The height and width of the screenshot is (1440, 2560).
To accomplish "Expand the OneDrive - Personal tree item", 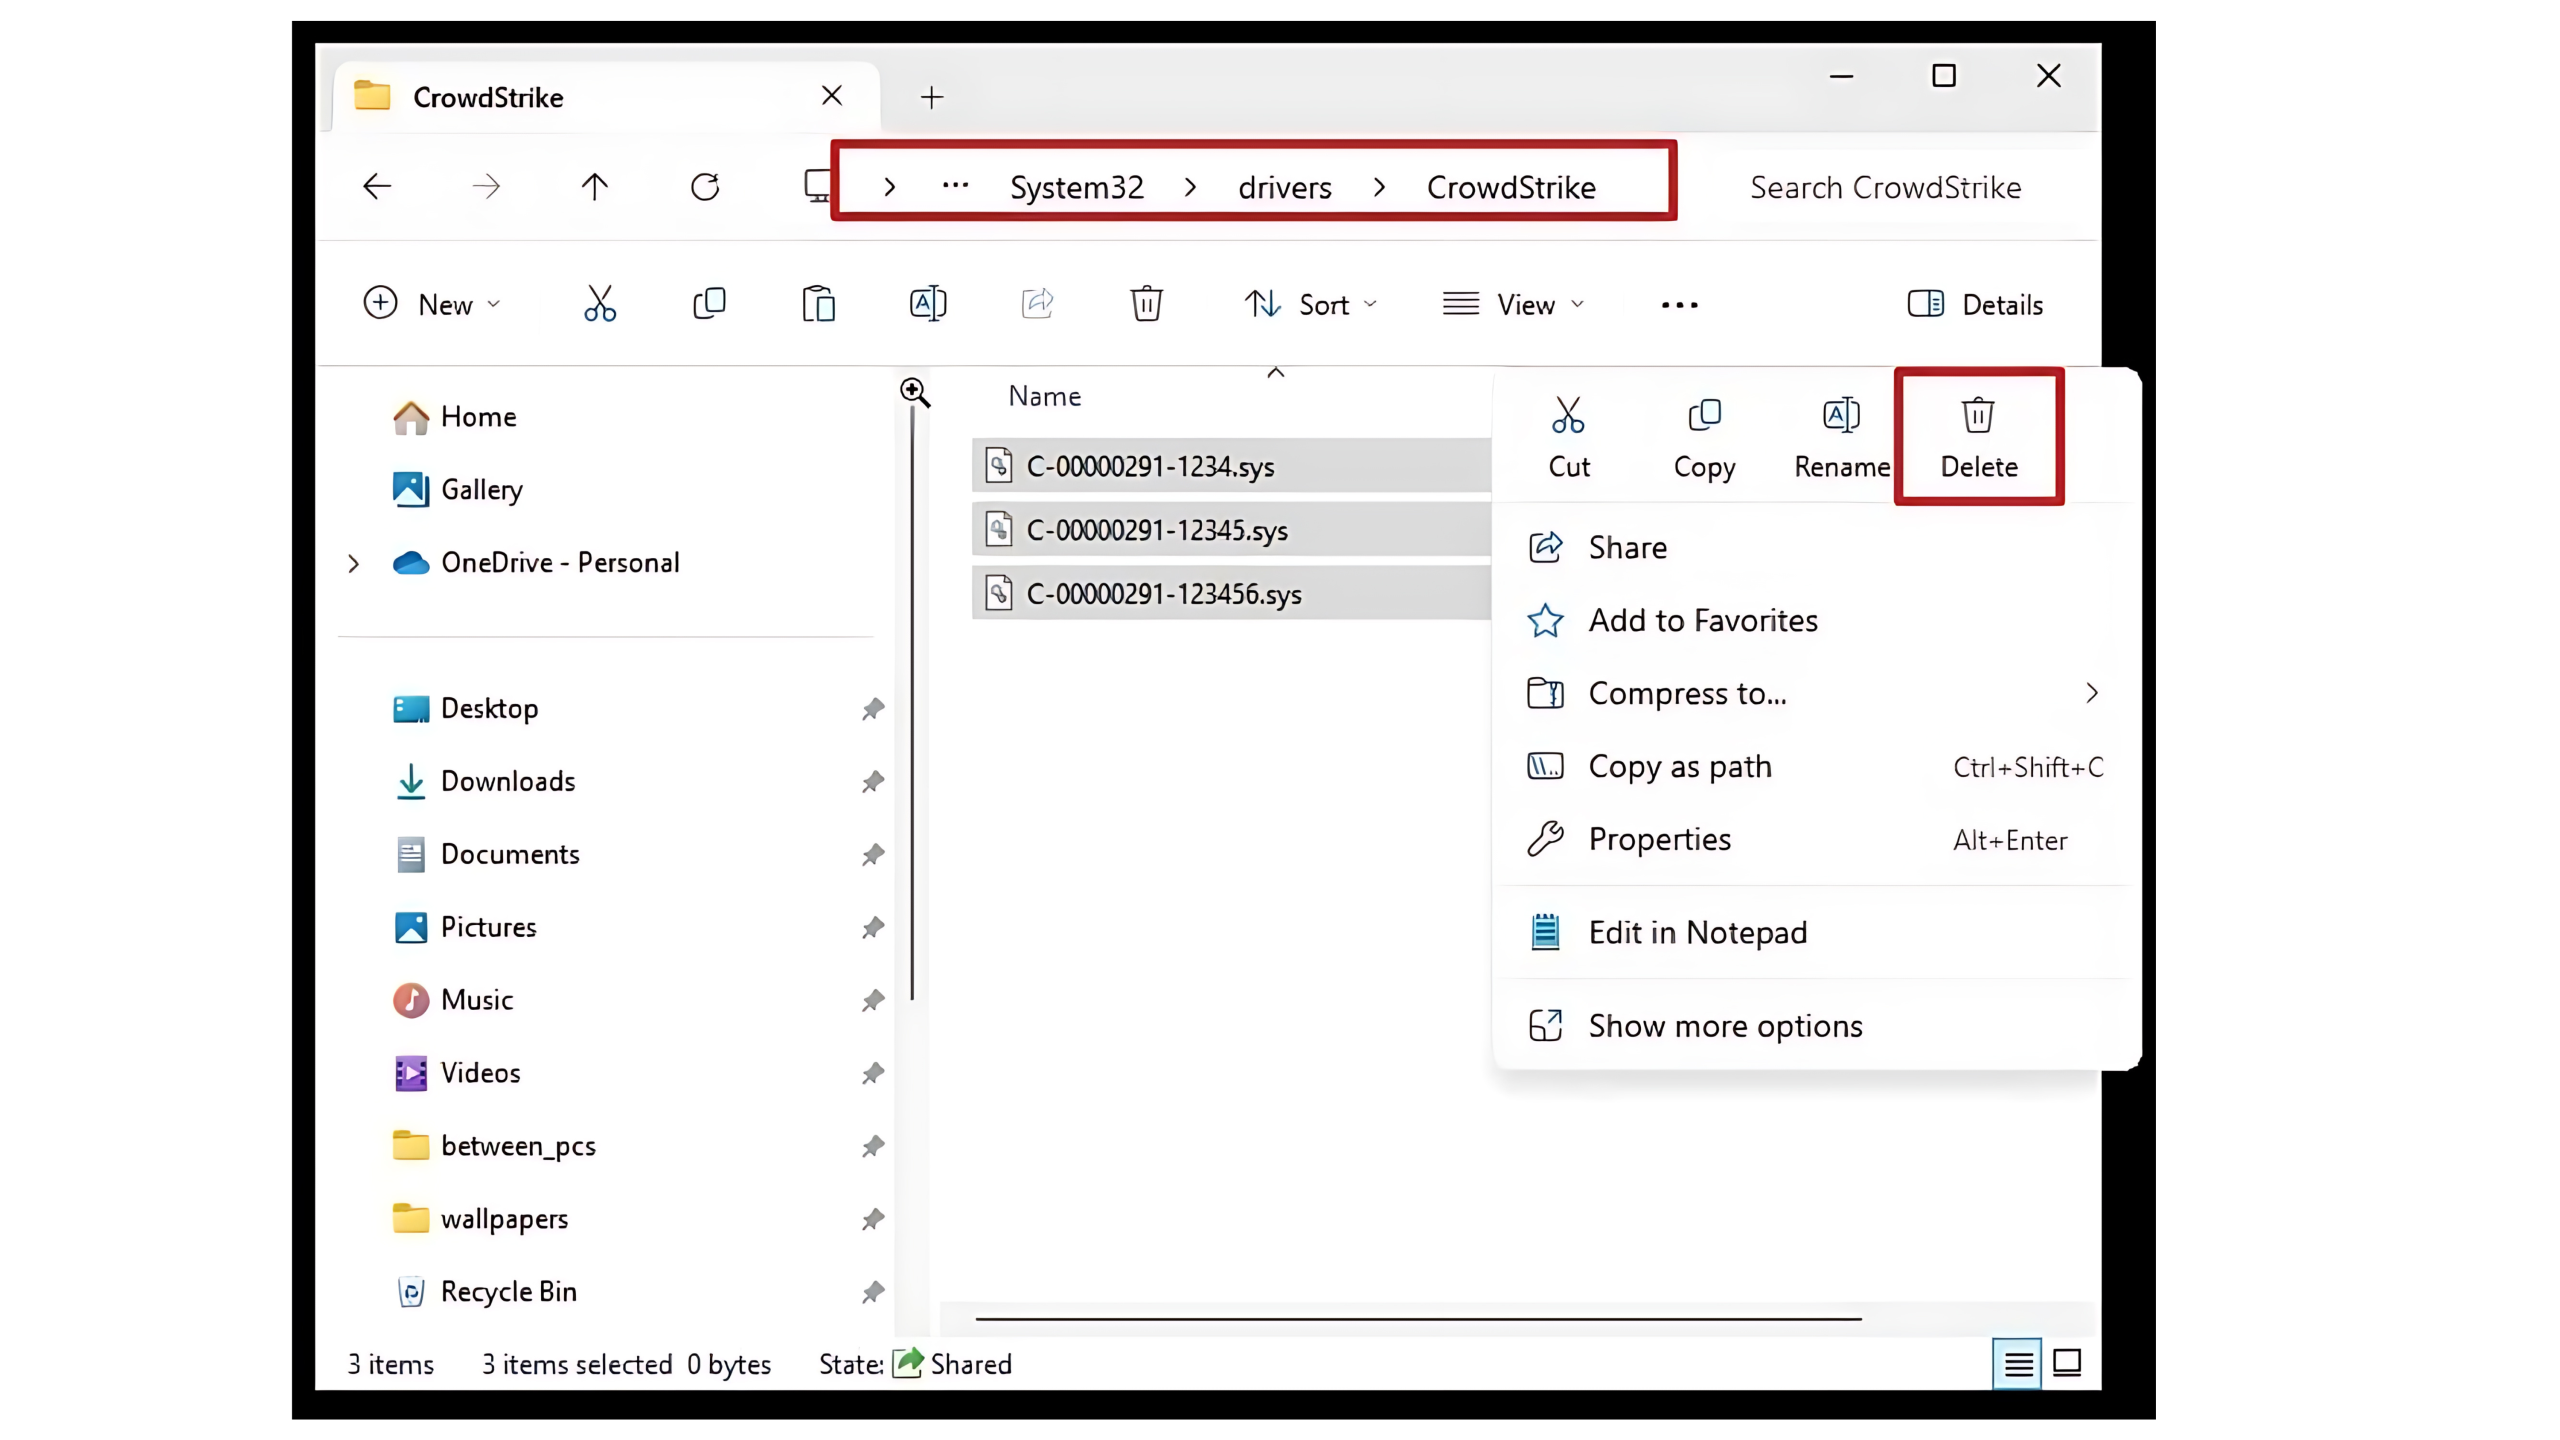I will coord(353,561).
